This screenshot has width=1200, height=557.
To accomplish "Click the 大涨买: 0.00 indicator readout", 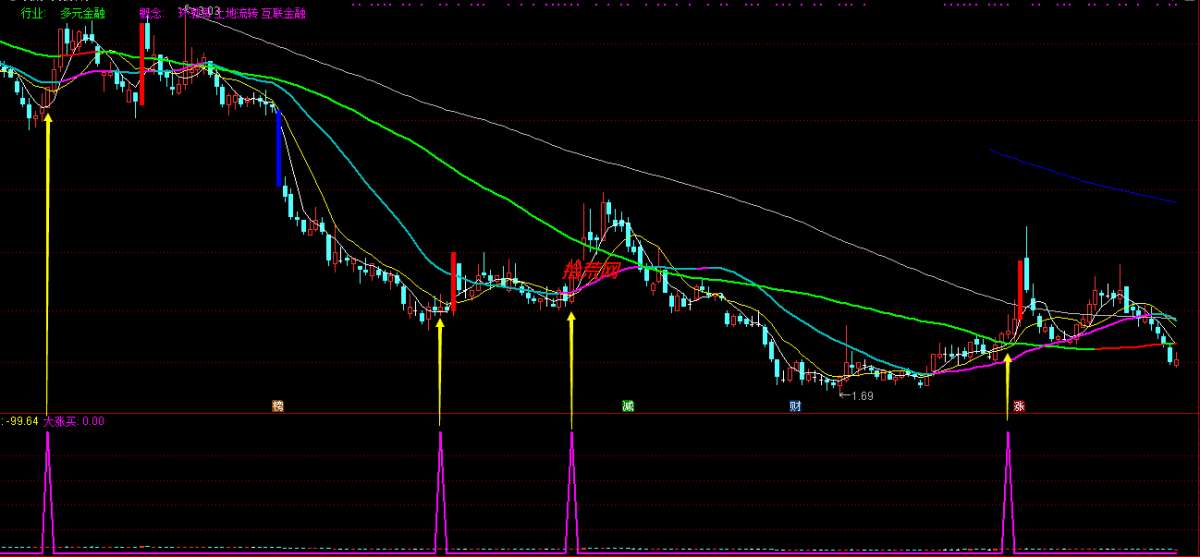I will 73,421.
